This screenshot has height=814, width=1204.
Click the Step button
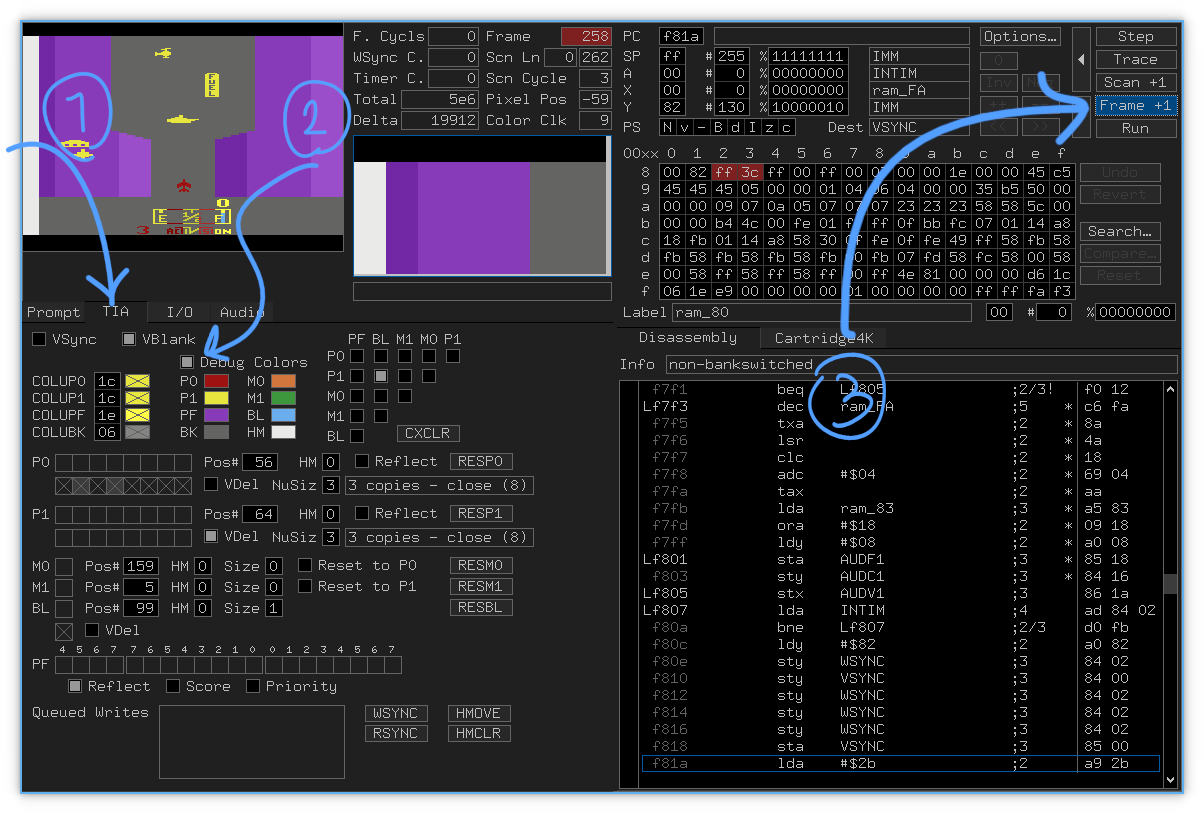[x=1136, y=36]
